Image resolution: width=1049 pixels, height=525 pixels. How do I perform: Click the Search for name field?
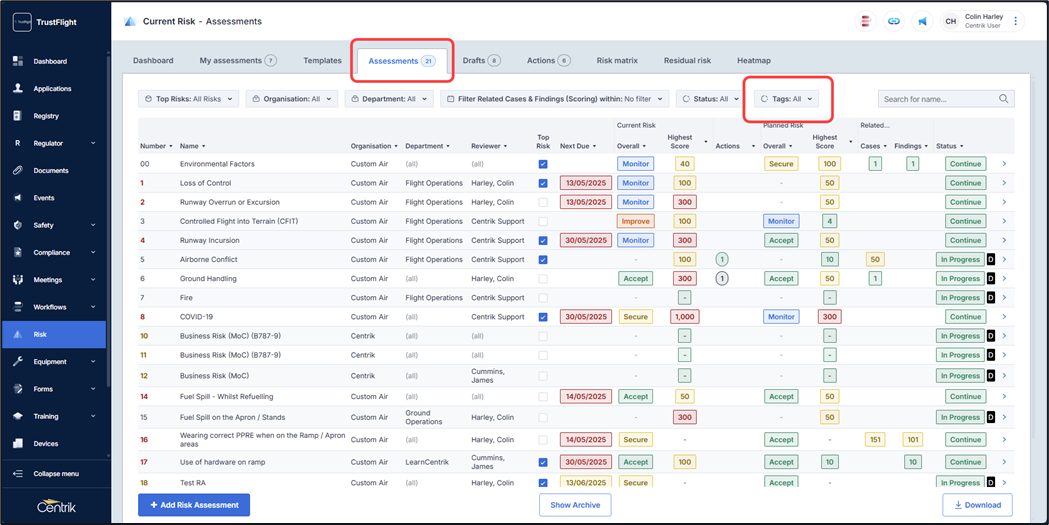tap(938, 99)
